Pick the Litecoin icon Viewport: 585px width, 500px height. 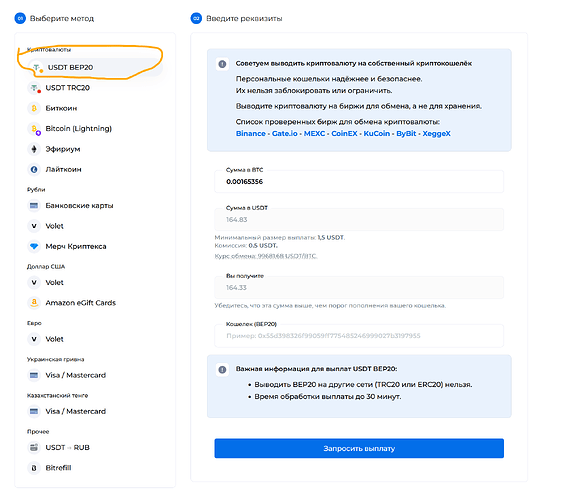(34, 169)
